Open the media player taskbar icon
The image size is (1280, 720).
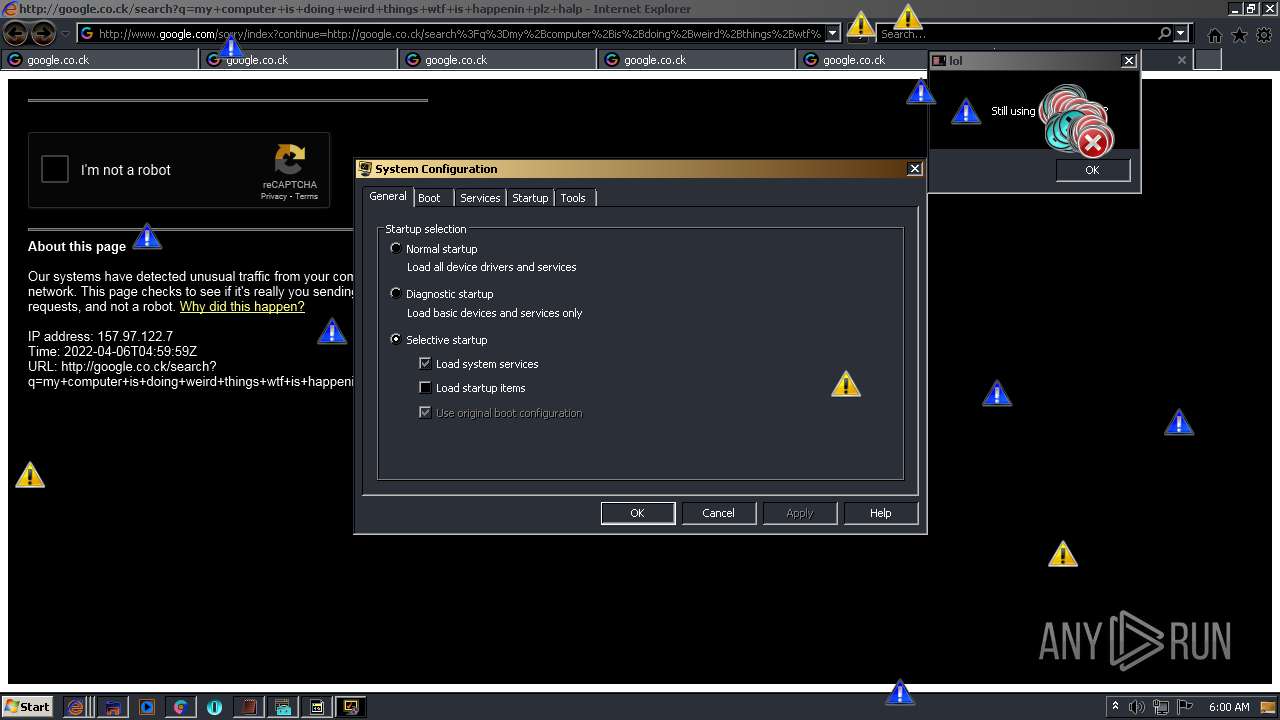coord(147,707)
